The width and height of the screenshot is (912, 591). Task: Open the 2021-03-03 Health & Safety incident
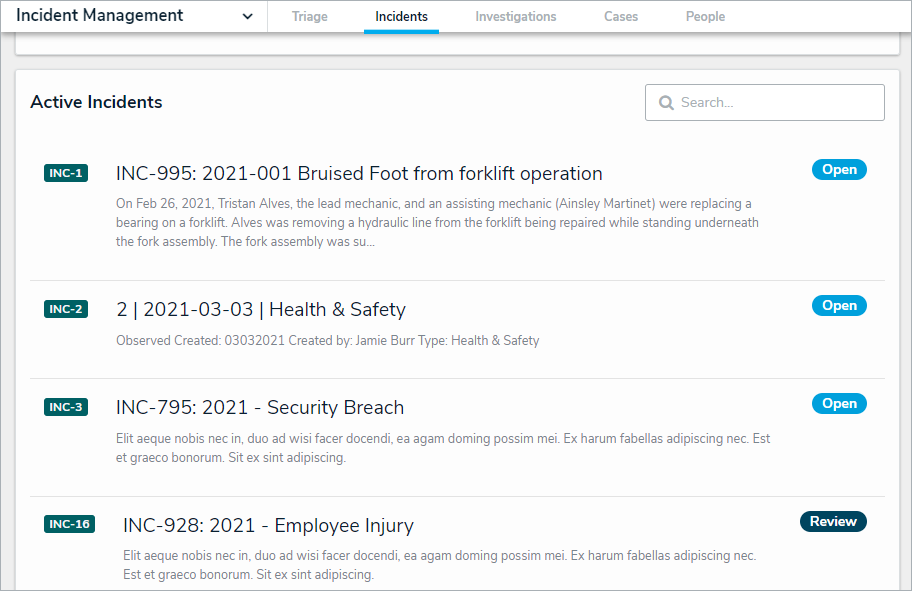(x=261, y=309)
